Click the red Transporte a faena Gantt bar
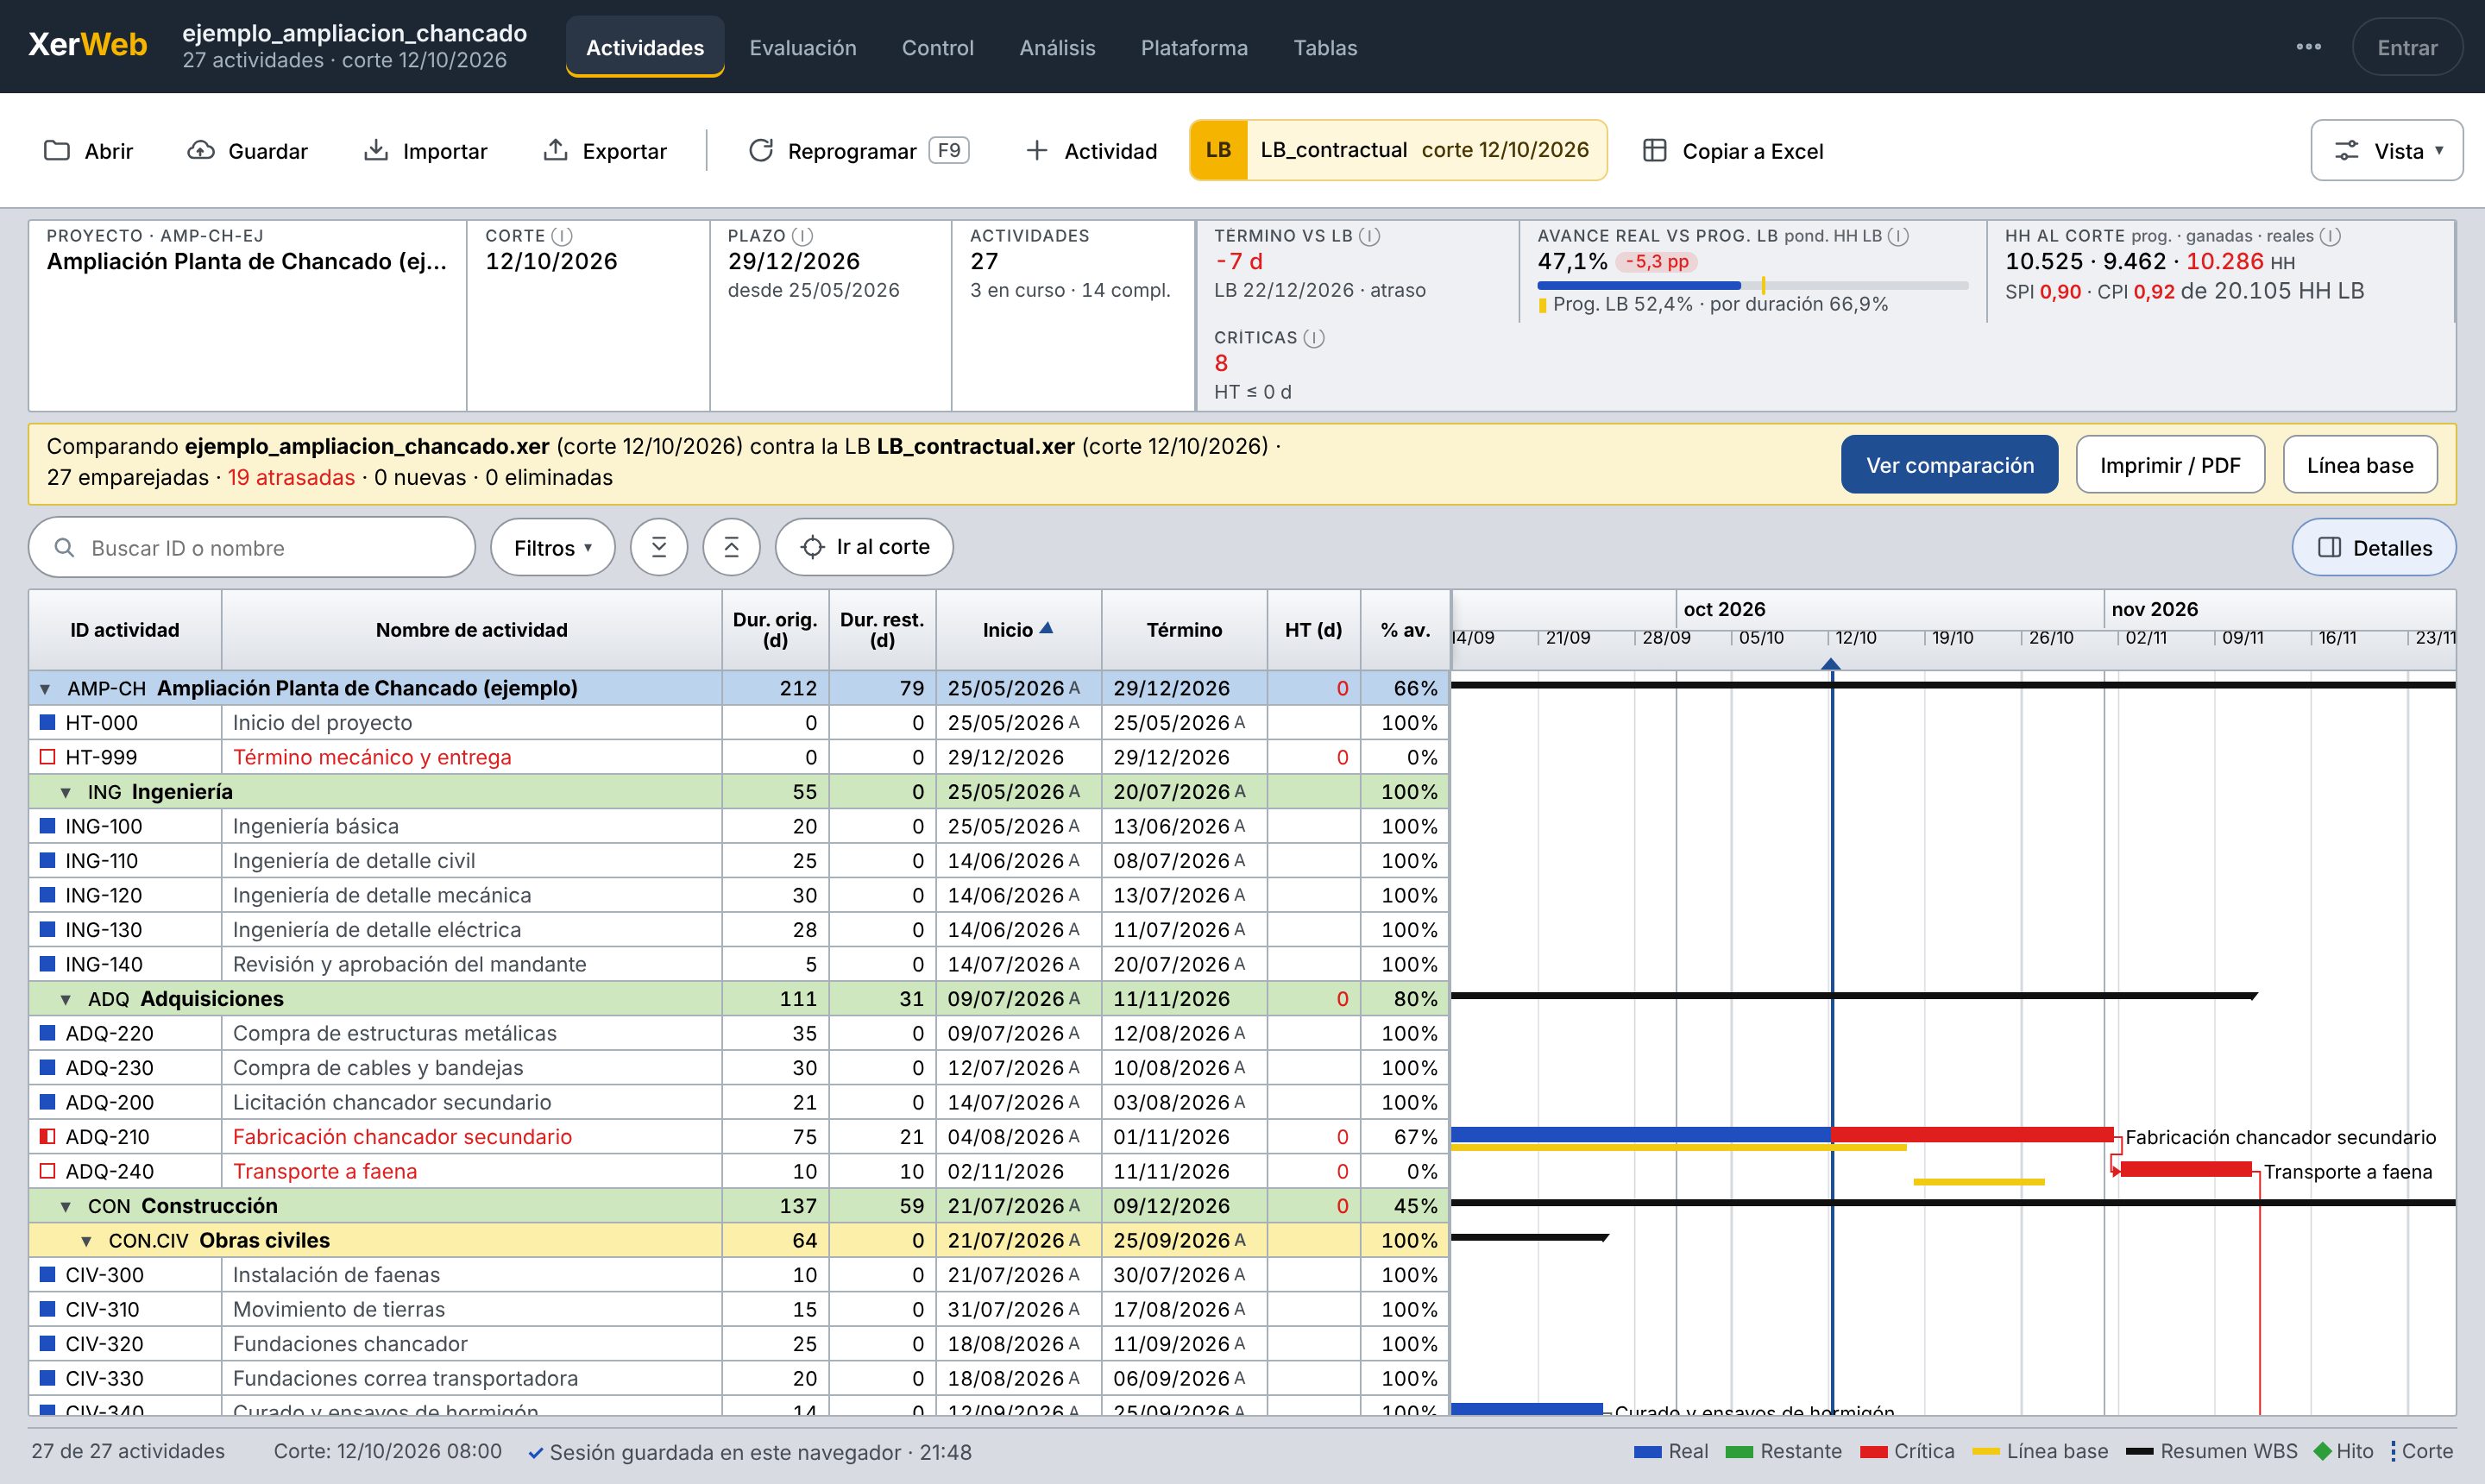 2186,1169
